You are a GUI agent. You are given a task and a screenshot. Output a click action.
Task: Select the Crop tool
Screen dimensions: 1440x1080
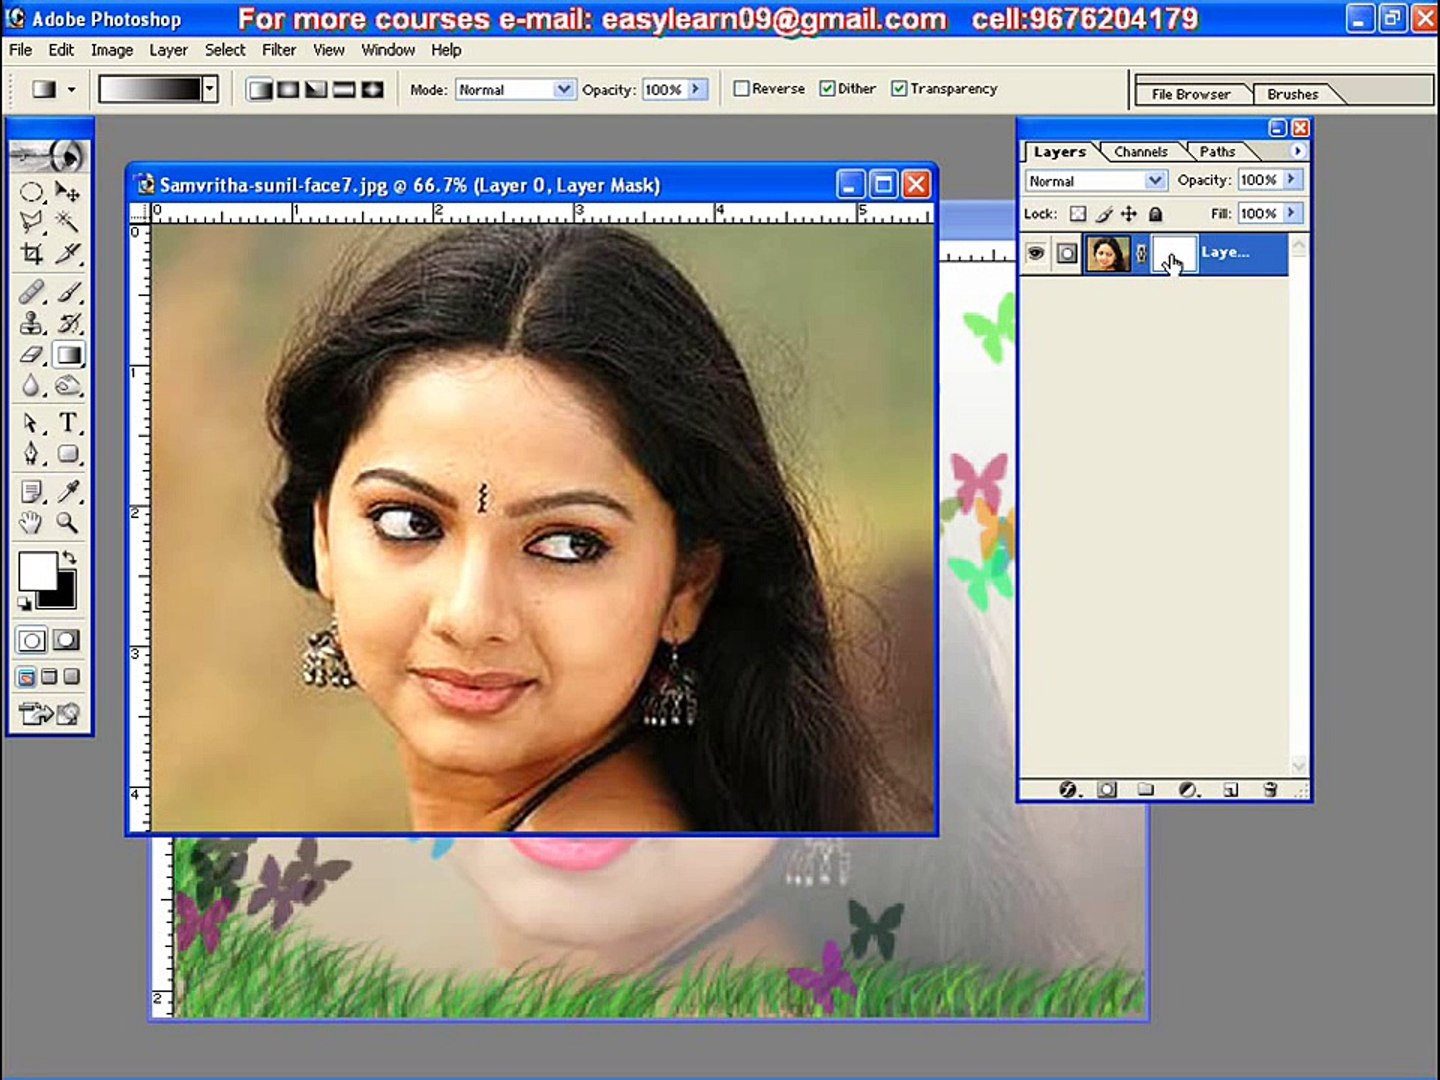point(32,253)
